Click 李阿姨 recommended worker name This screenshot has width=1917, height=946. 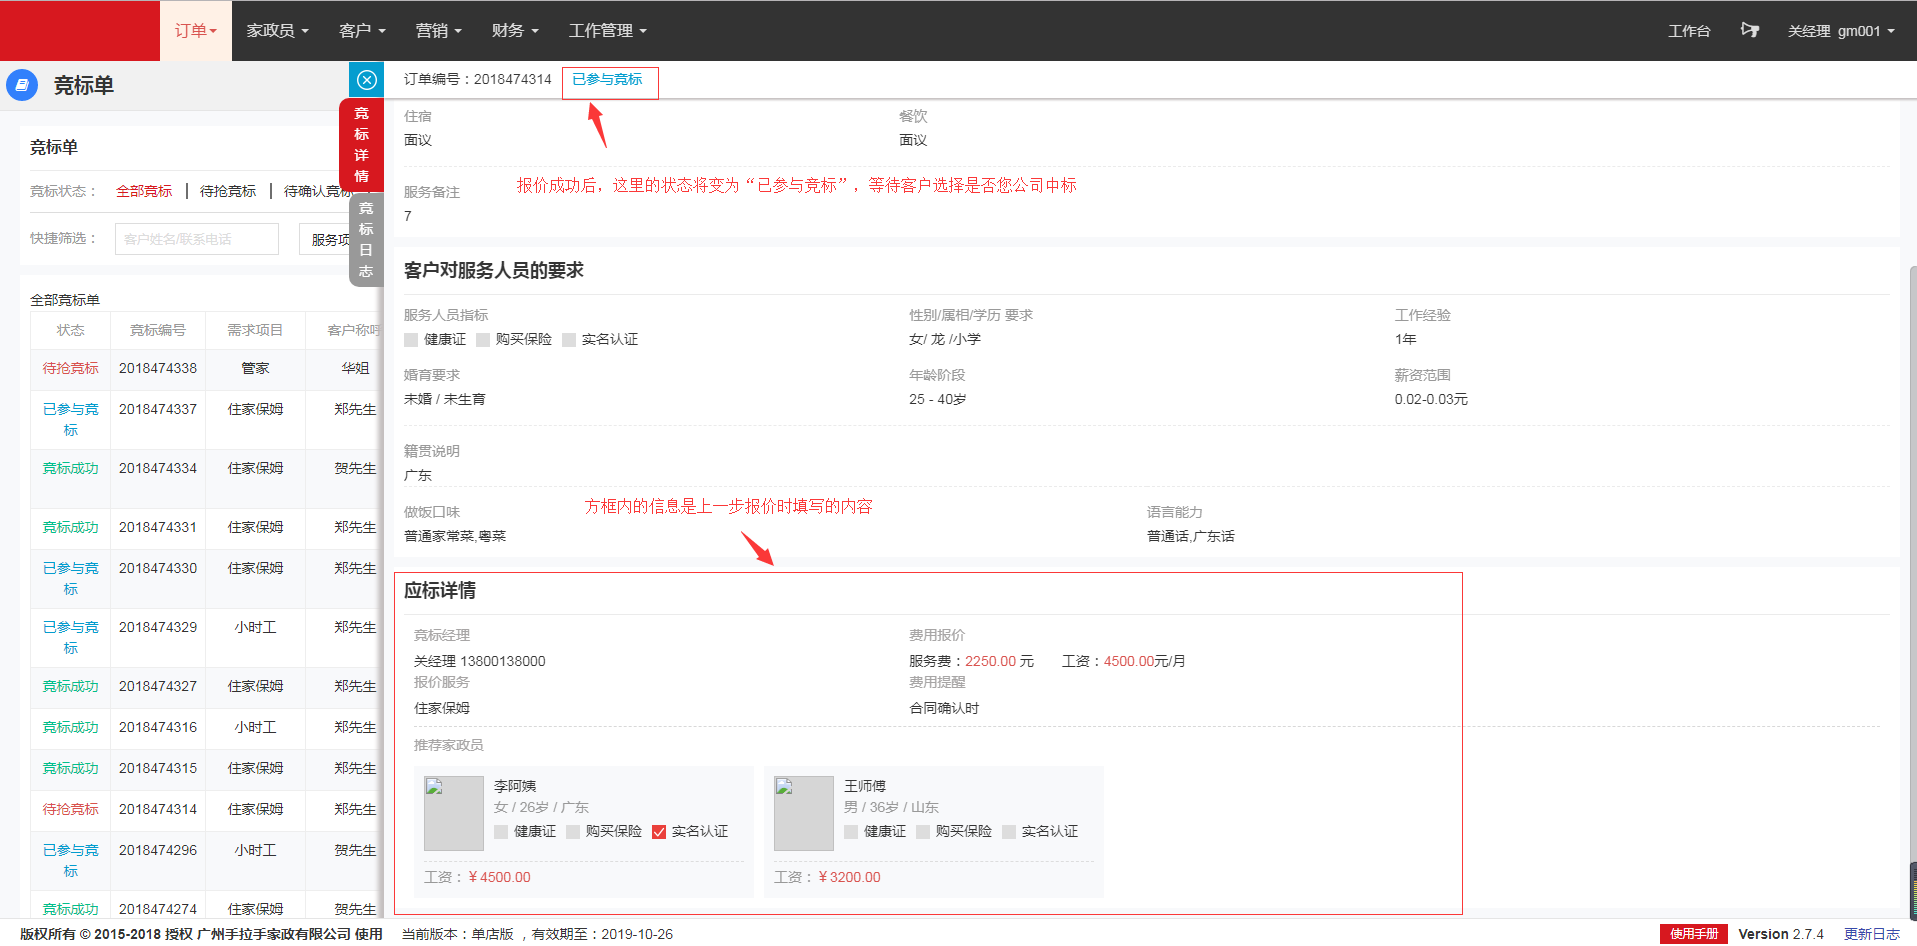click(515, 786)
